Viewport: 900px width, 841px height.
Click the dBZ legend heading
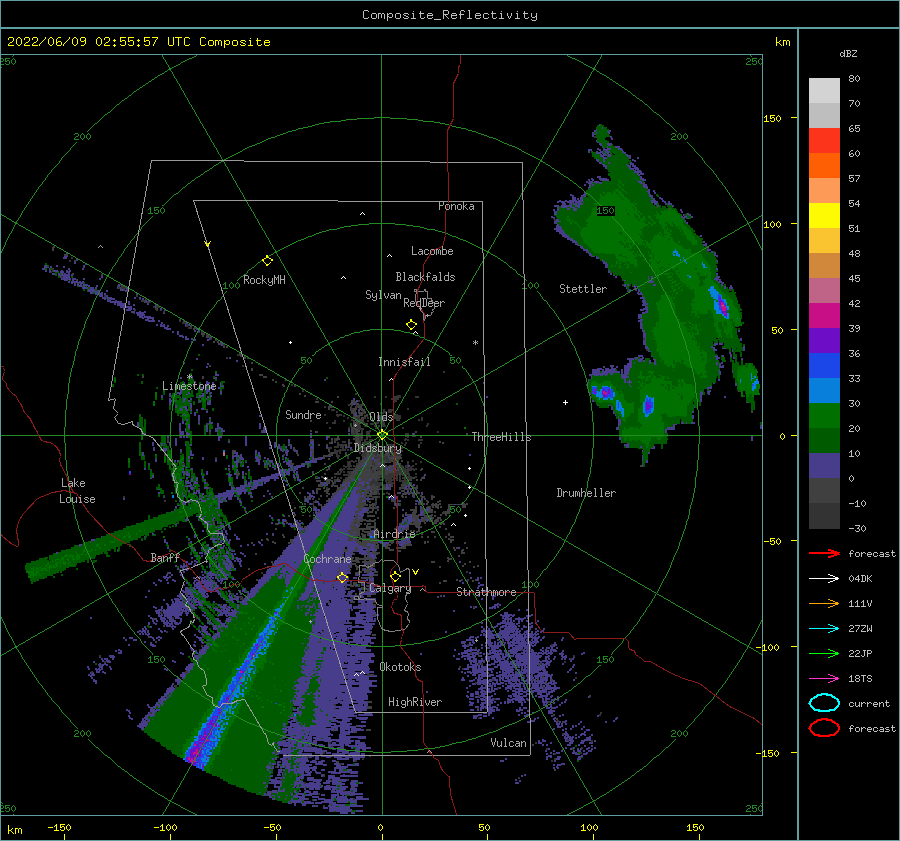pyautogui.click(x=848, y=53)
